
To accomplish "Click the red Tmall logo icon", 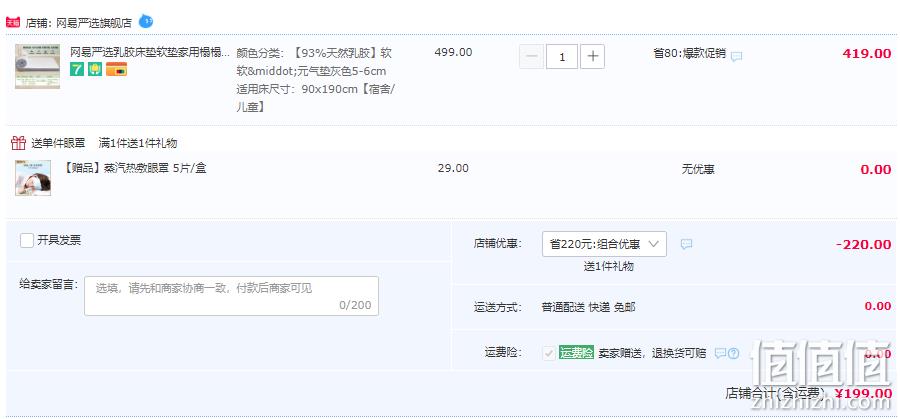I will [13, 23].
